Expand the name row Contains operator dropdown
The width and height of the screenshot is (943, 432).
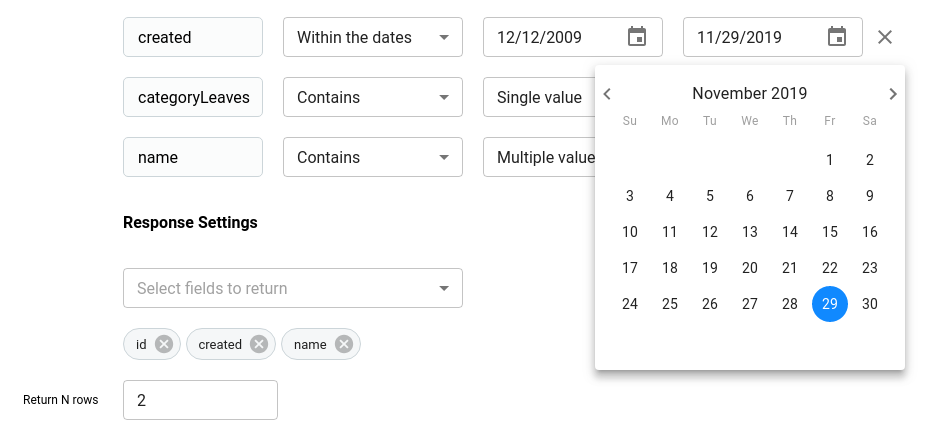point(372,157)
